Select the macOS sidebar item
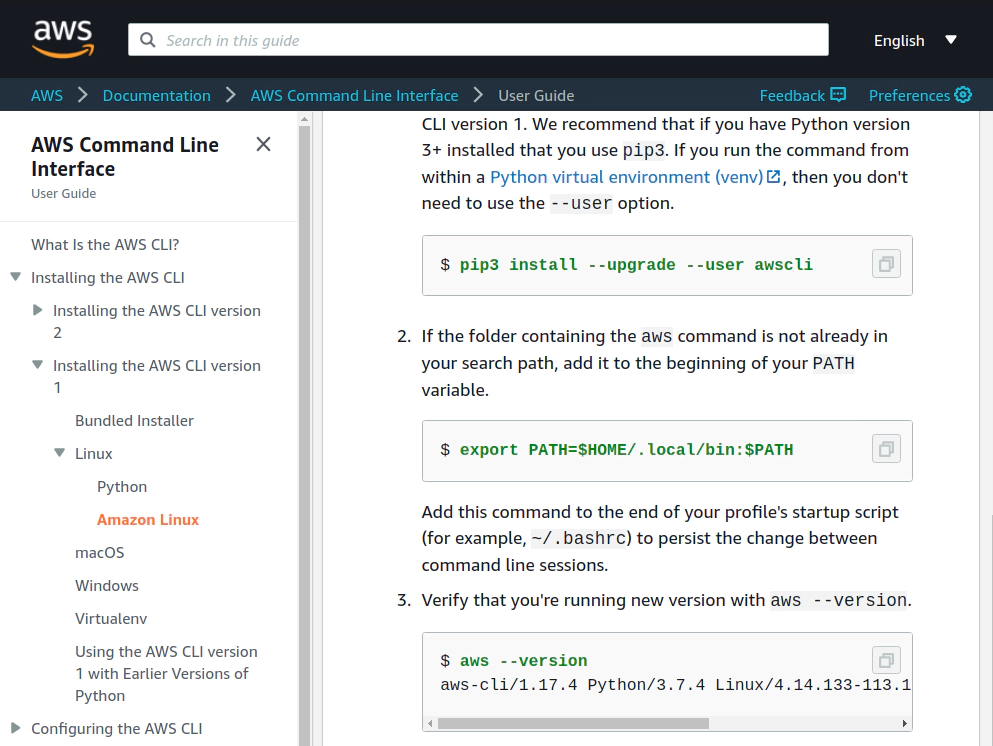The image size is (993, 746). click(99, 552)
